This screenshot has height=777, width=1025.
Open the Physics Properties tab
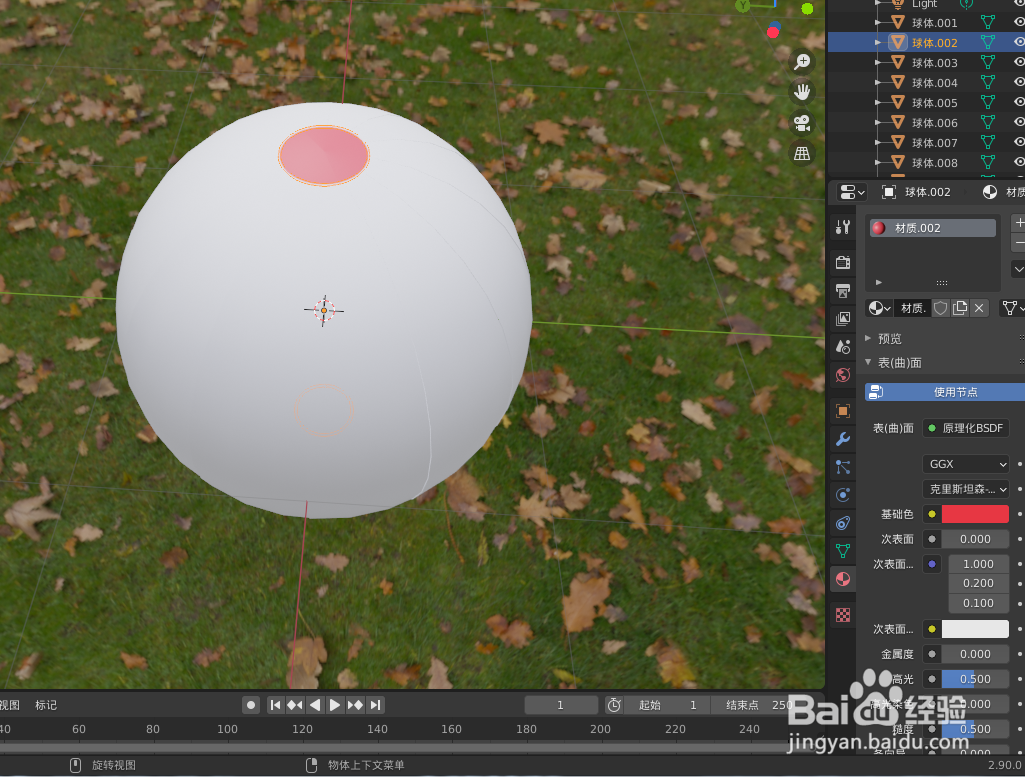842,494
